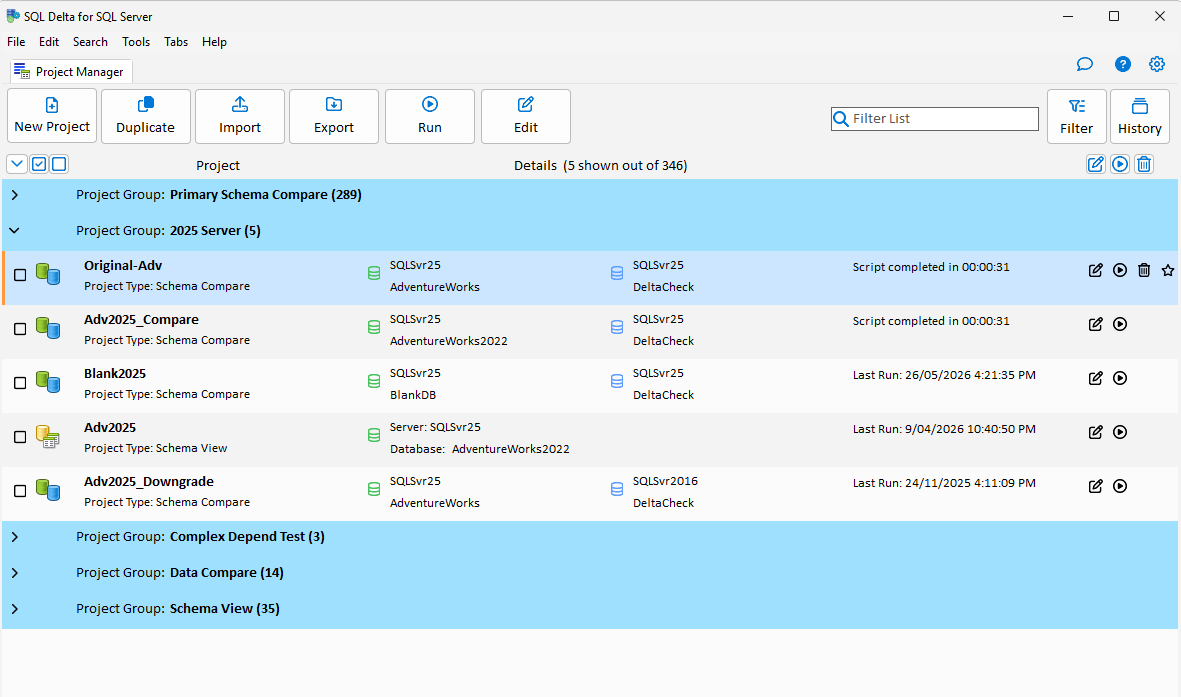The image size is (1181, 697).
Task: Click edit icon for Blank2025 row
Action: click(1096, 378)
